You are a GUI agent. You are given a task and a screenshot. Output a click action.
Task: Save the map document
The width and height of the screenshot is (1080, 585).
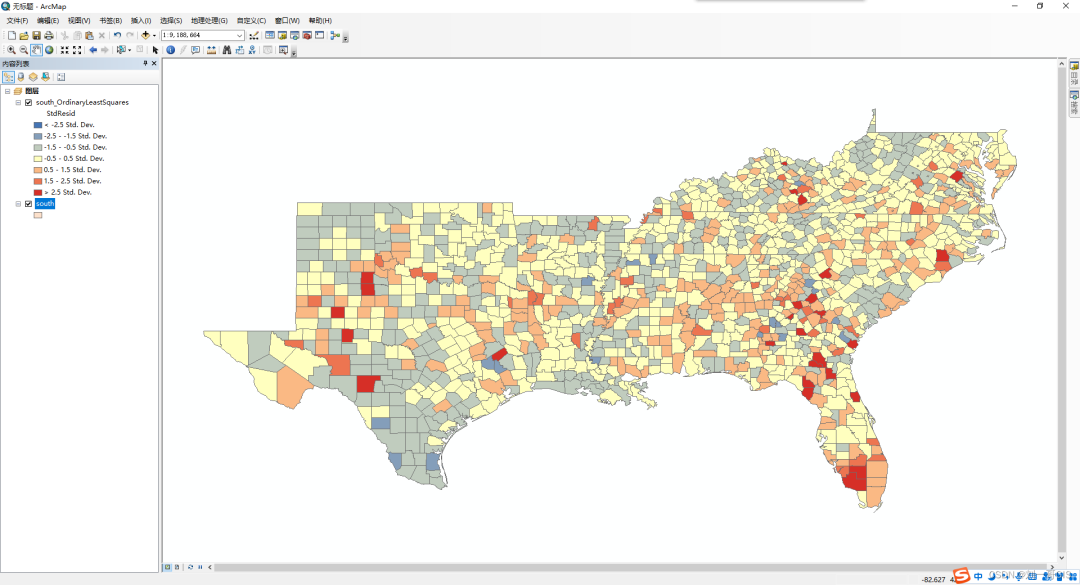(x=37, y=35)
